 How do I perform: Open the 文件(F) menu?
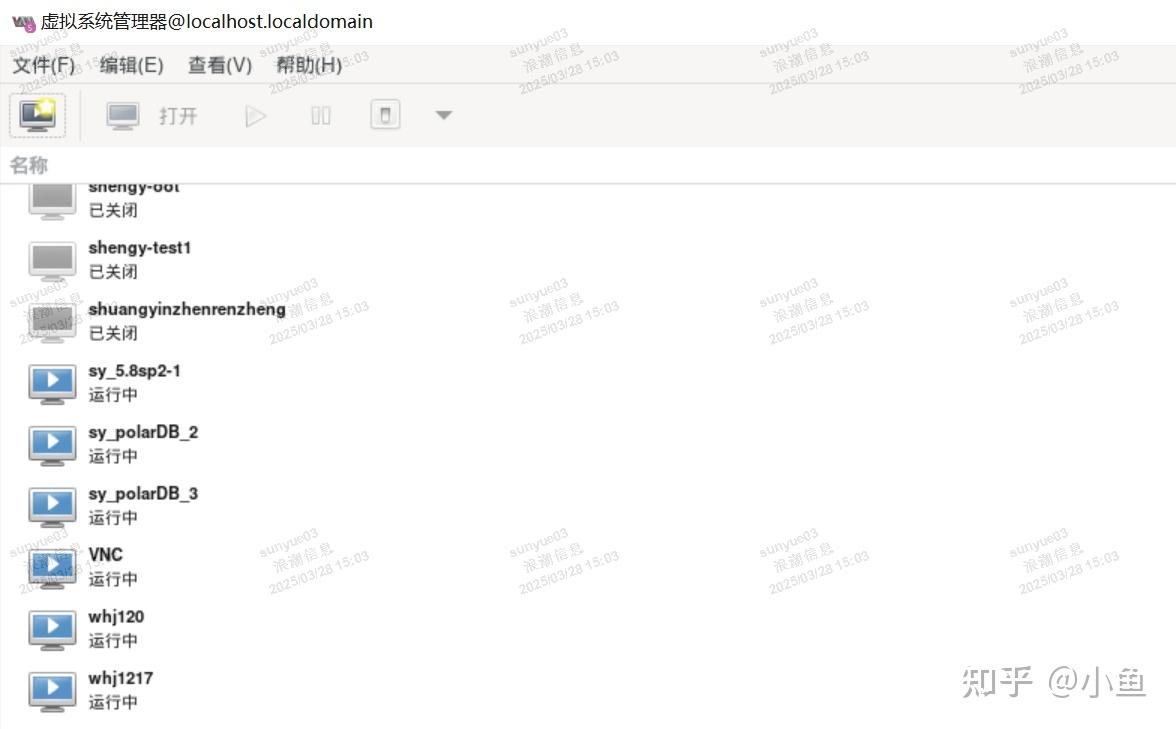(x=44, y=65)
